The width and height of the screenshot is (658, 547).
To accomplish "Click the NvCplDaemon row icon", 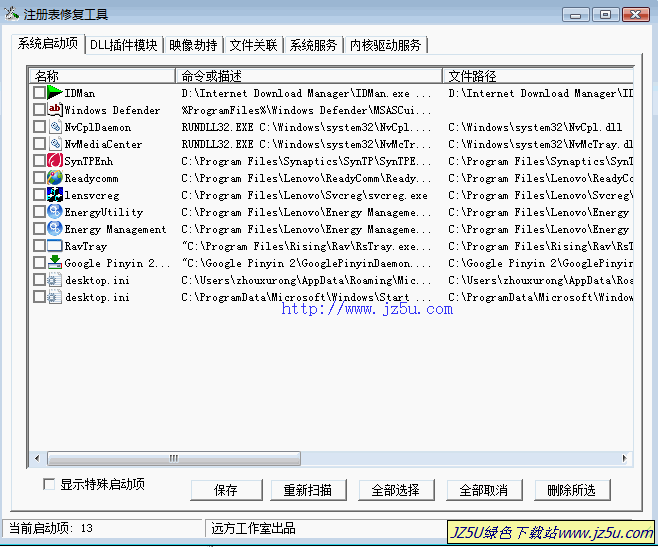I will pyautogui.click(x=55, y=127).
